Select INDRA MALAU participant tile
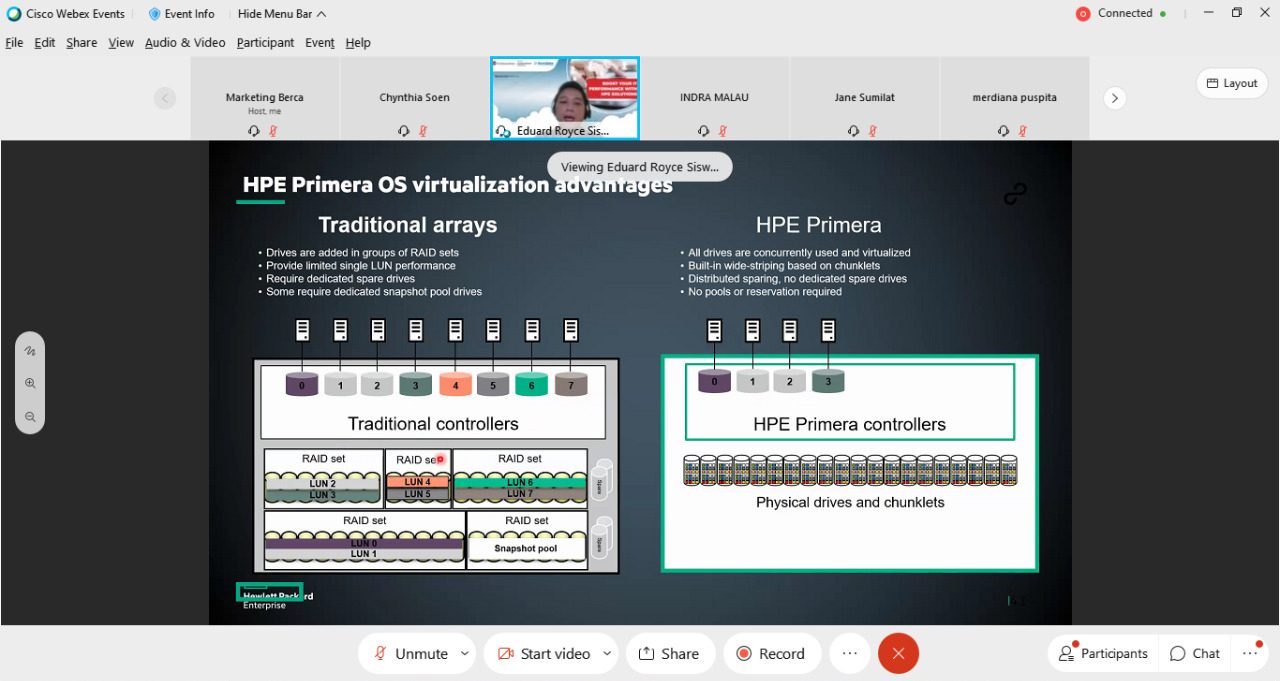Image resolution: width=1280 pixels, height=681 pixels. pos(714,98)
